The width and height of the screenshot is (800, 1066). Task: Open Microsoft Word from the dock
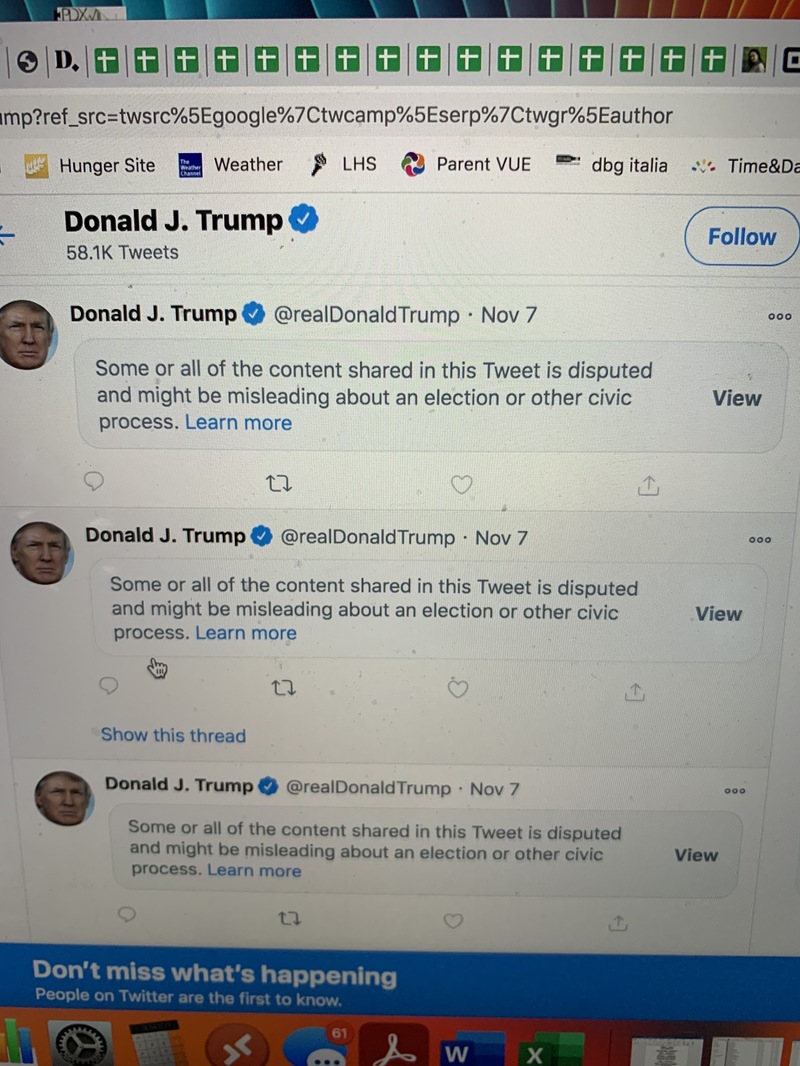tap(458, 1052)
